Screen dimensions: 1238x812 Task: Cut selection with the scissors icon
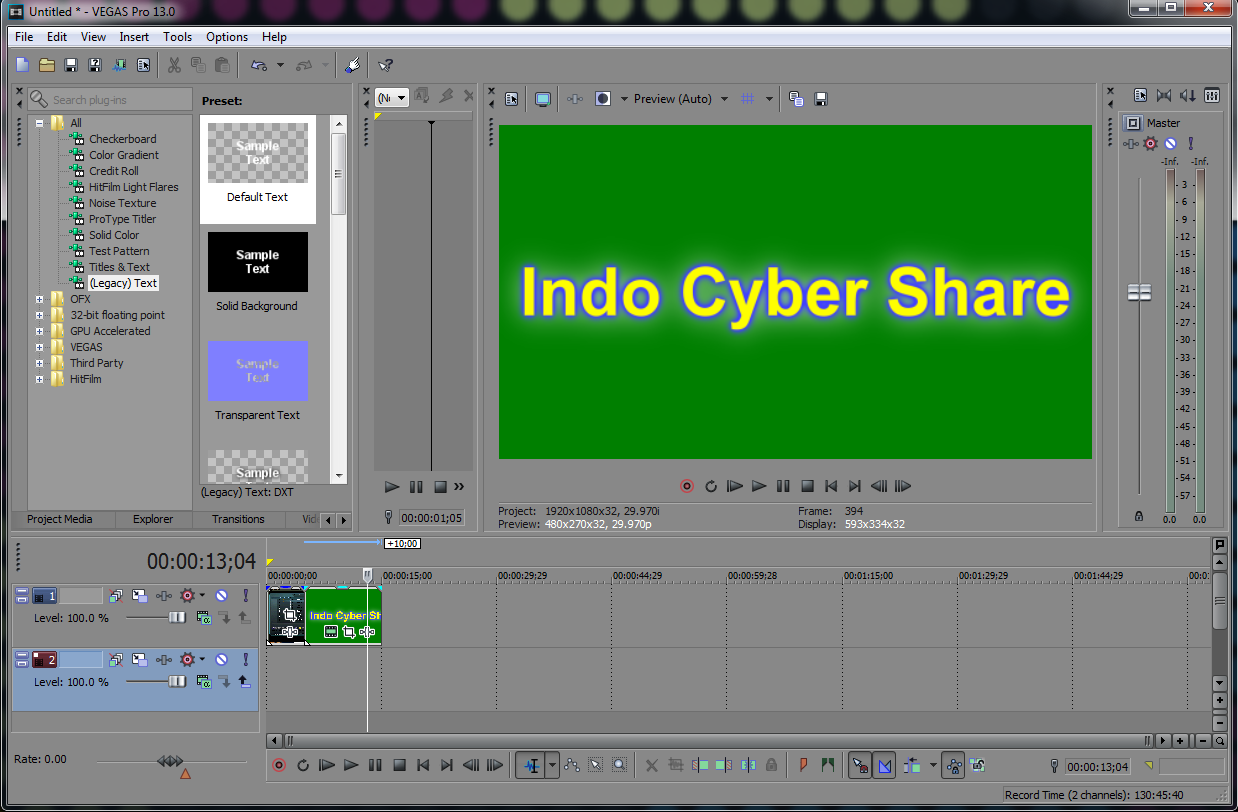tap(174, 65)
